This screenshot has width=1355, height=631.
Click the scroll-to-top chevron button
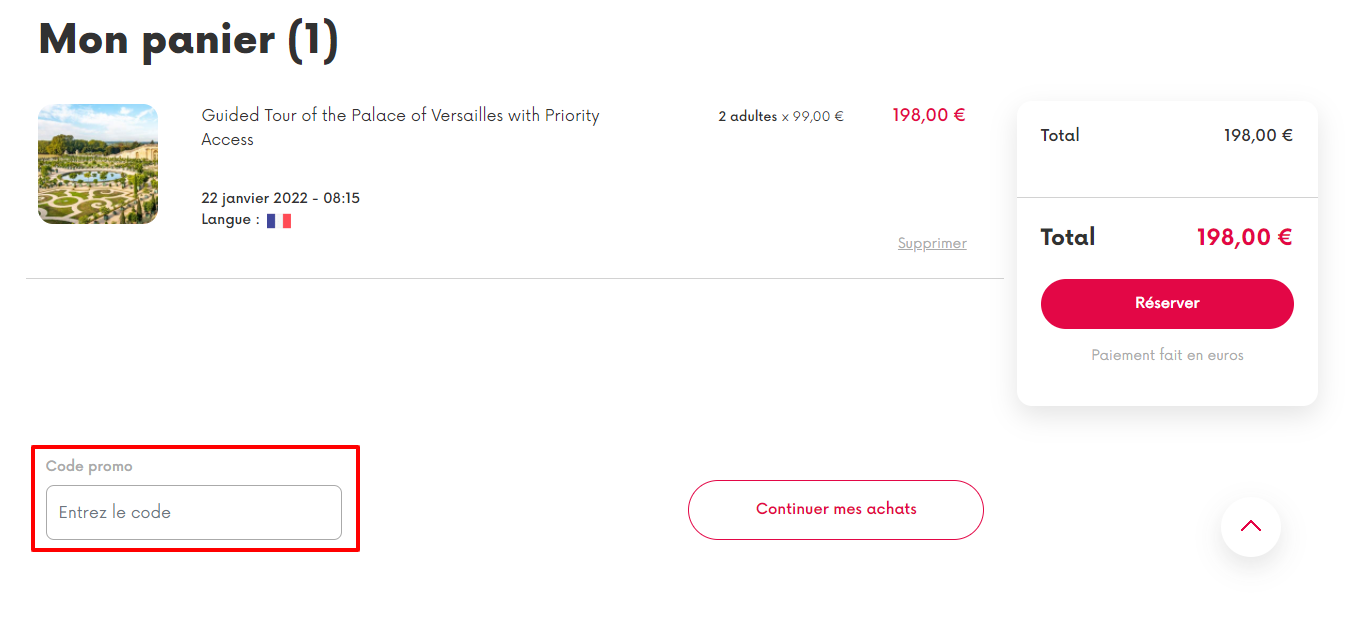click(1250, 526)
